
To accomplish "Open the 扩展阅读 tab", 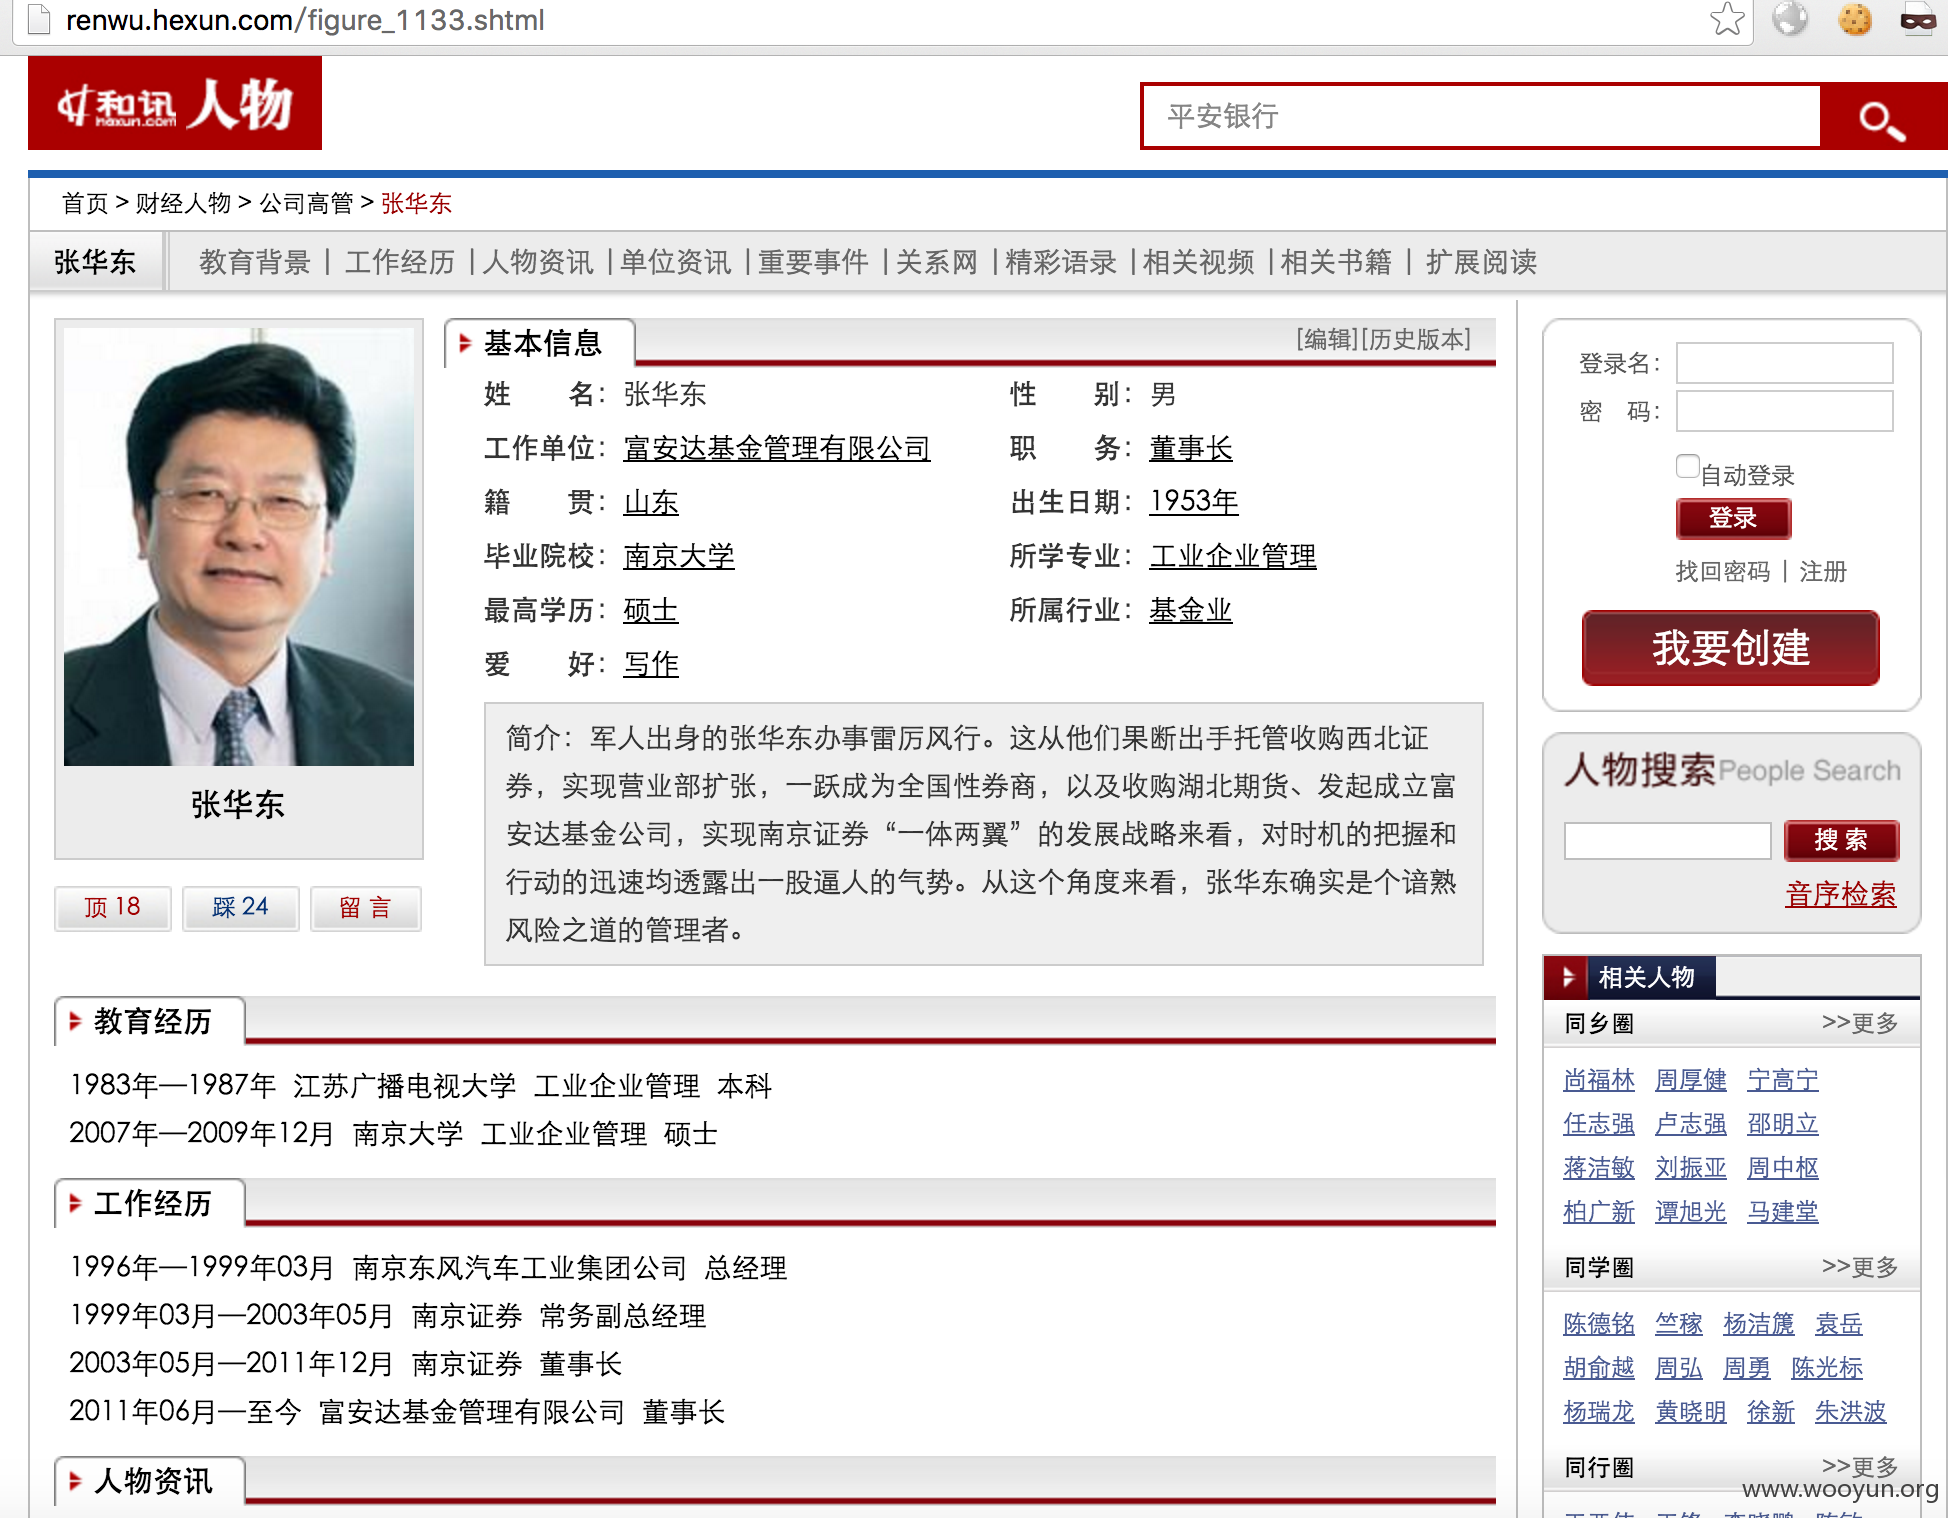I will (1481, 262).
